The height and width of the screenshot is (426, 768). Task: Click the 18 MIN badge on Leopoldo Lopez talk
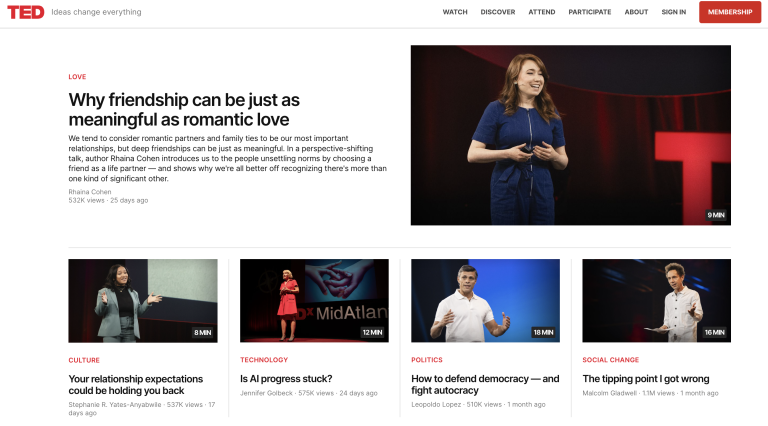tap(543, 332)
